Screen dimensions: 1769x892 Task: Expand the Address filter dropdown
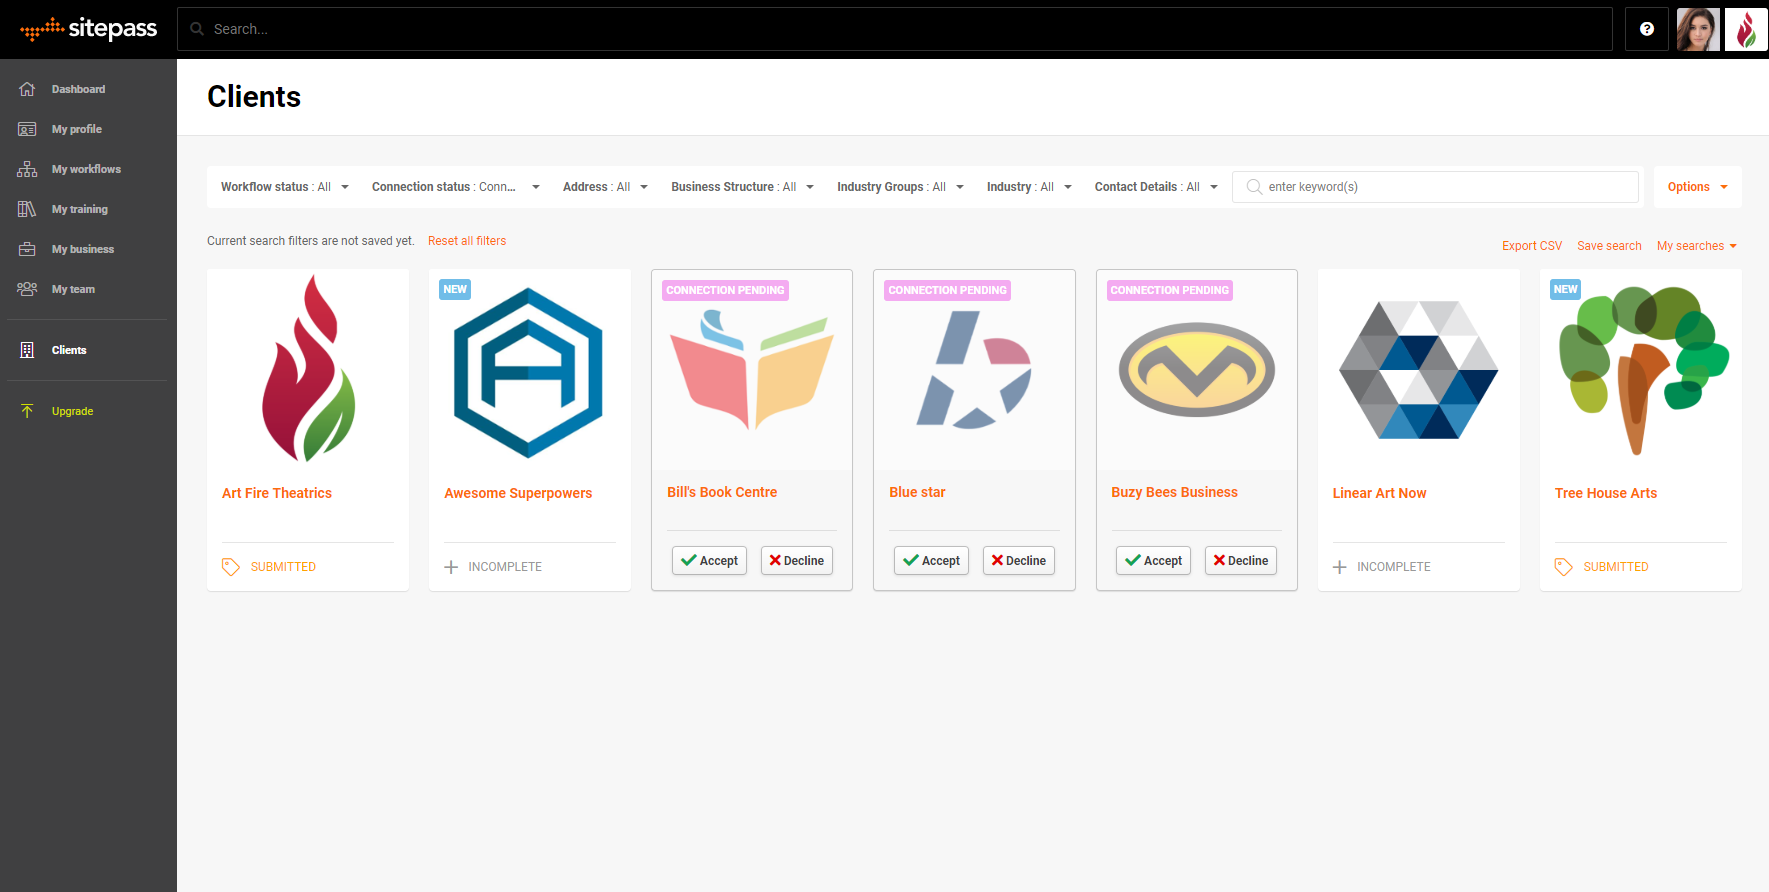point(606,187)
